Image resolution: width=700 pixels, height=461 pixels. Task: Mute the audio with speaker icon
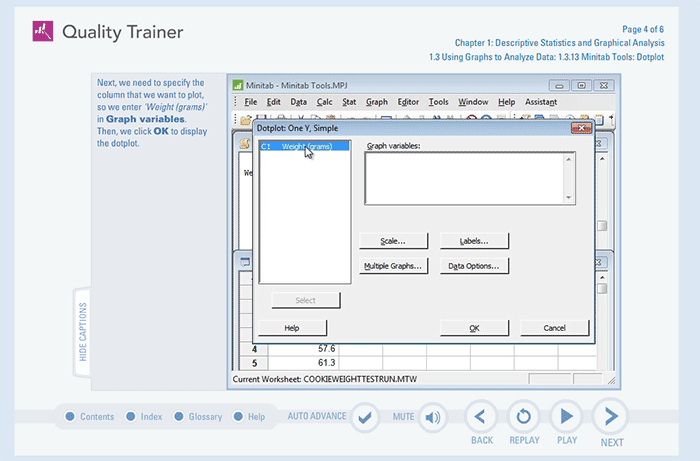[433, 417]
